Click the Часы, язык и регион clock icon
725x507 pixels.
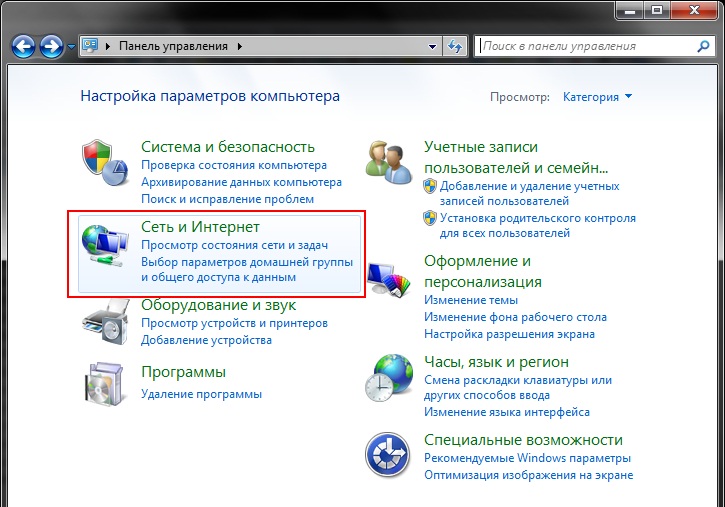(388, 377)
